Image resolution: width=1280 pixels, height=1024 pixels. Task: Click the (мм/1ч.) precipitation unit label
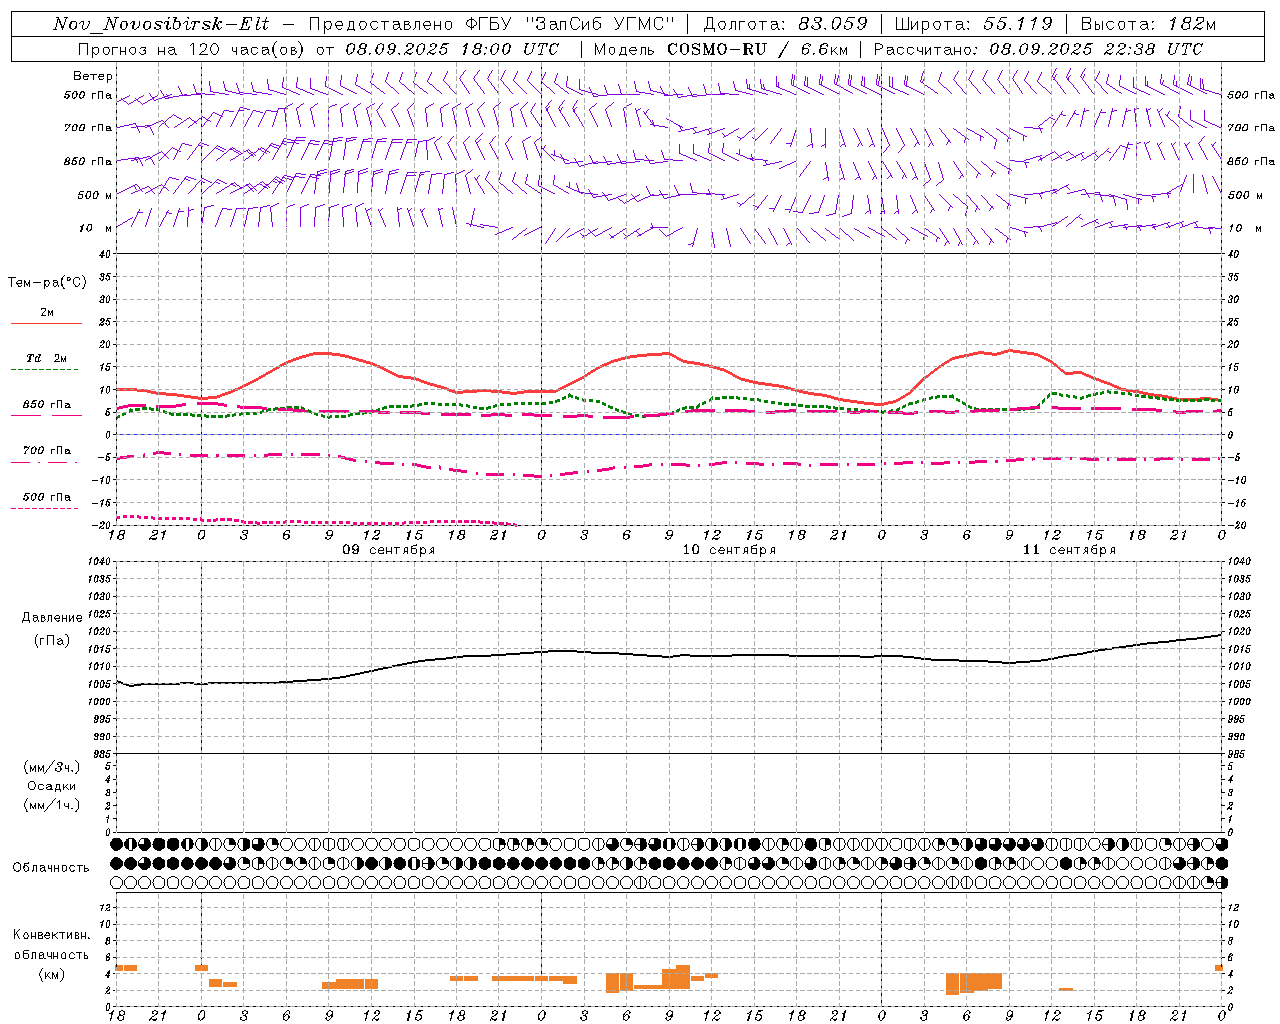(x=52, y=805)
